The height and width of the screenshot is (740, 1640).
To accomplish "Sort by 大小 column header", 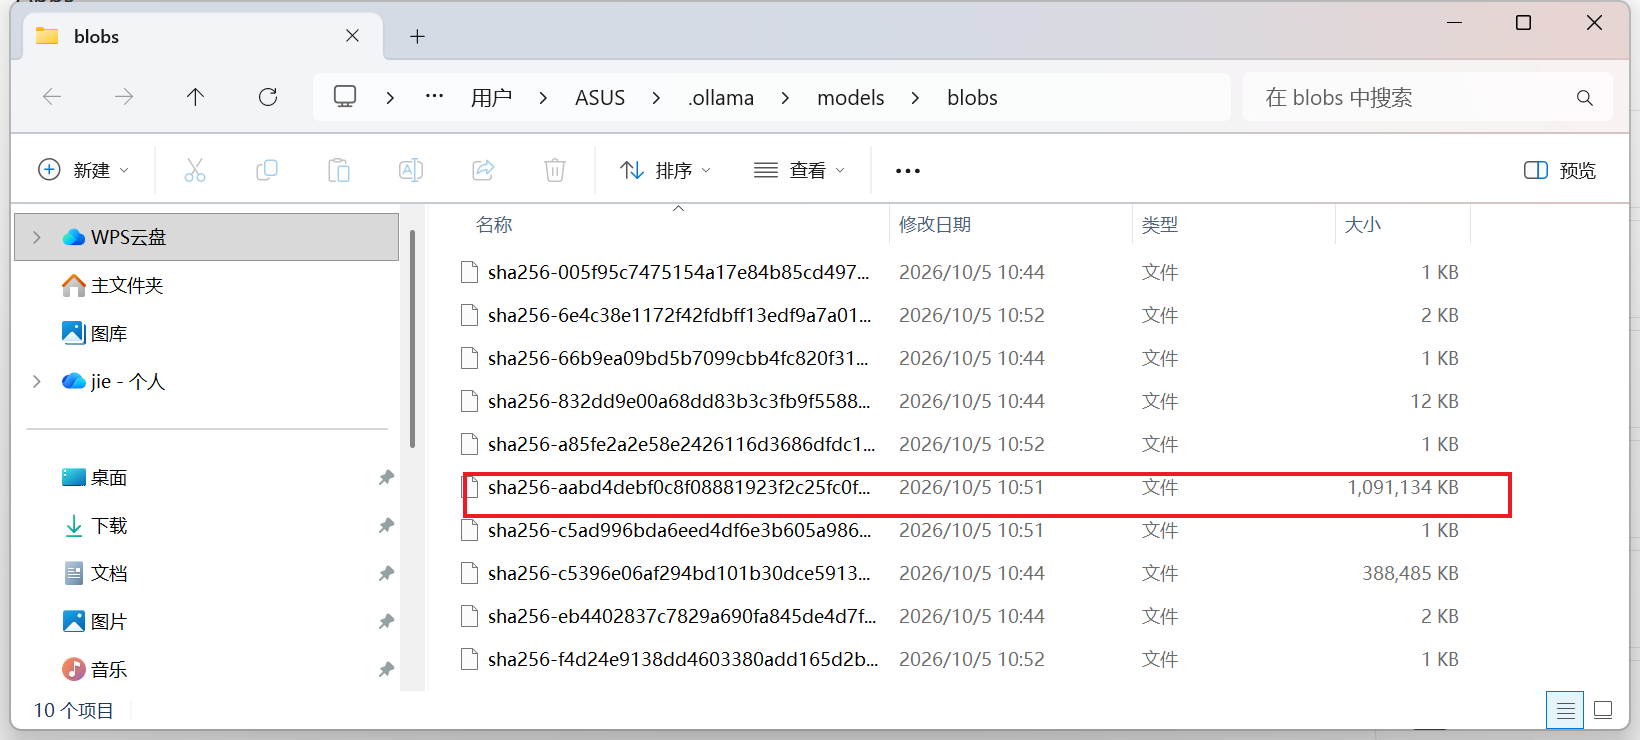I will point(1363,225).
